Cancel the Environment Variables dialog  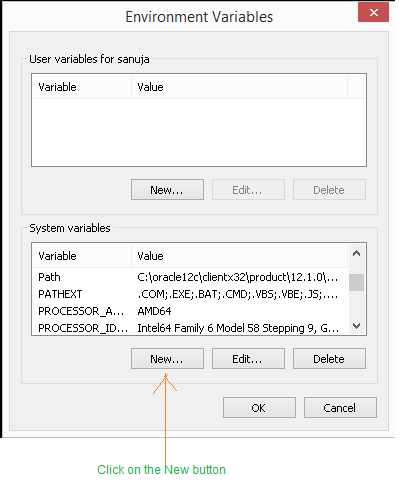coord(340,407)
